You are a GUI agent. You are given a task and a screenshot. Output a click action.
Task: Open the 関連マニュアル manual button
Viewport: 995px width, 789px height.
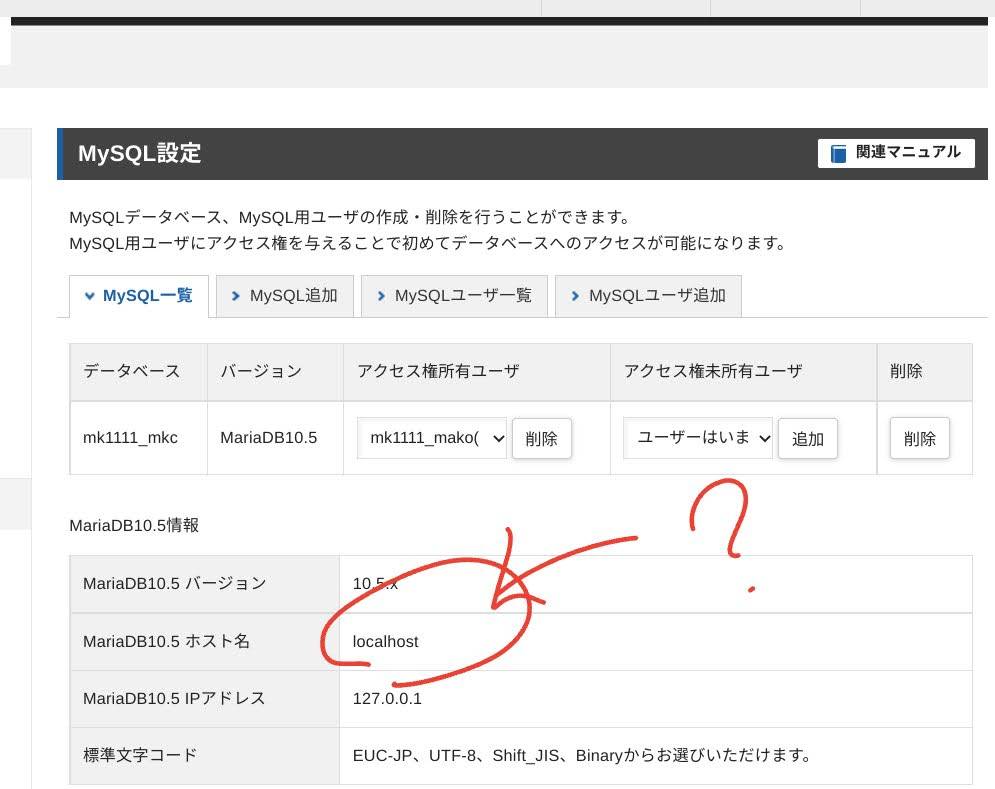[x=895, y=153]
